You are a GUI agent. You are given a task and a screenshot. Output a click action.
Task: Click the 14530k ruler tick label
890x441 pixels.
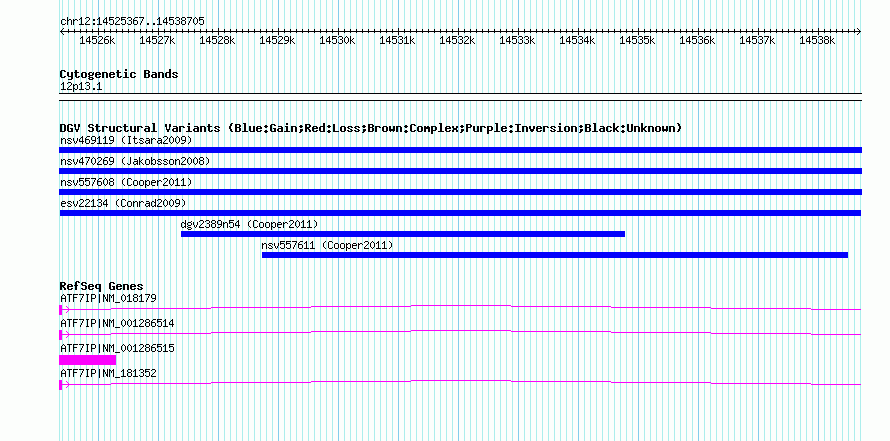pos(337,40)
